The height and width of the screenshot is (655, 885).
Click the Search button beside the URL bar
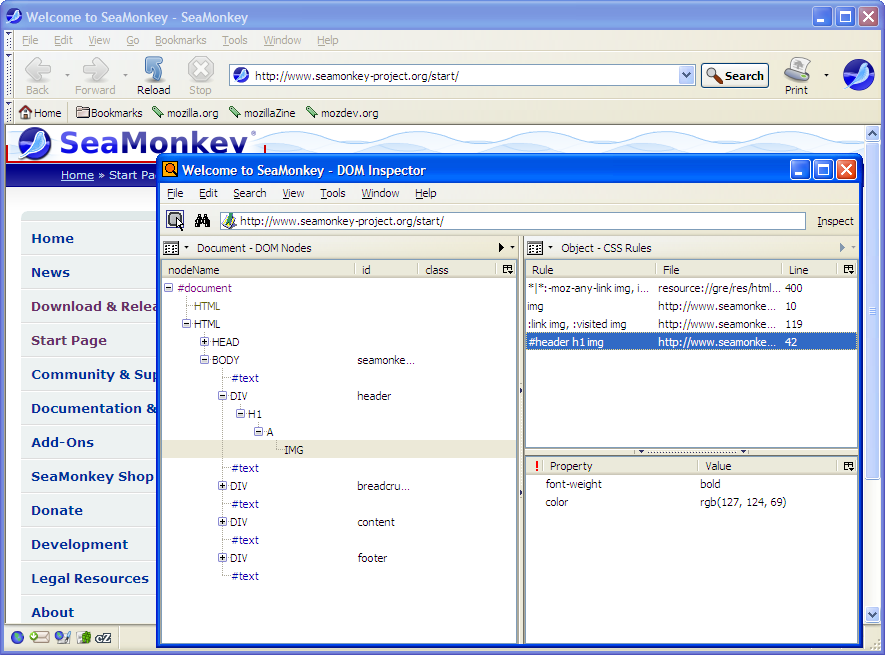[x=734, y=75]
